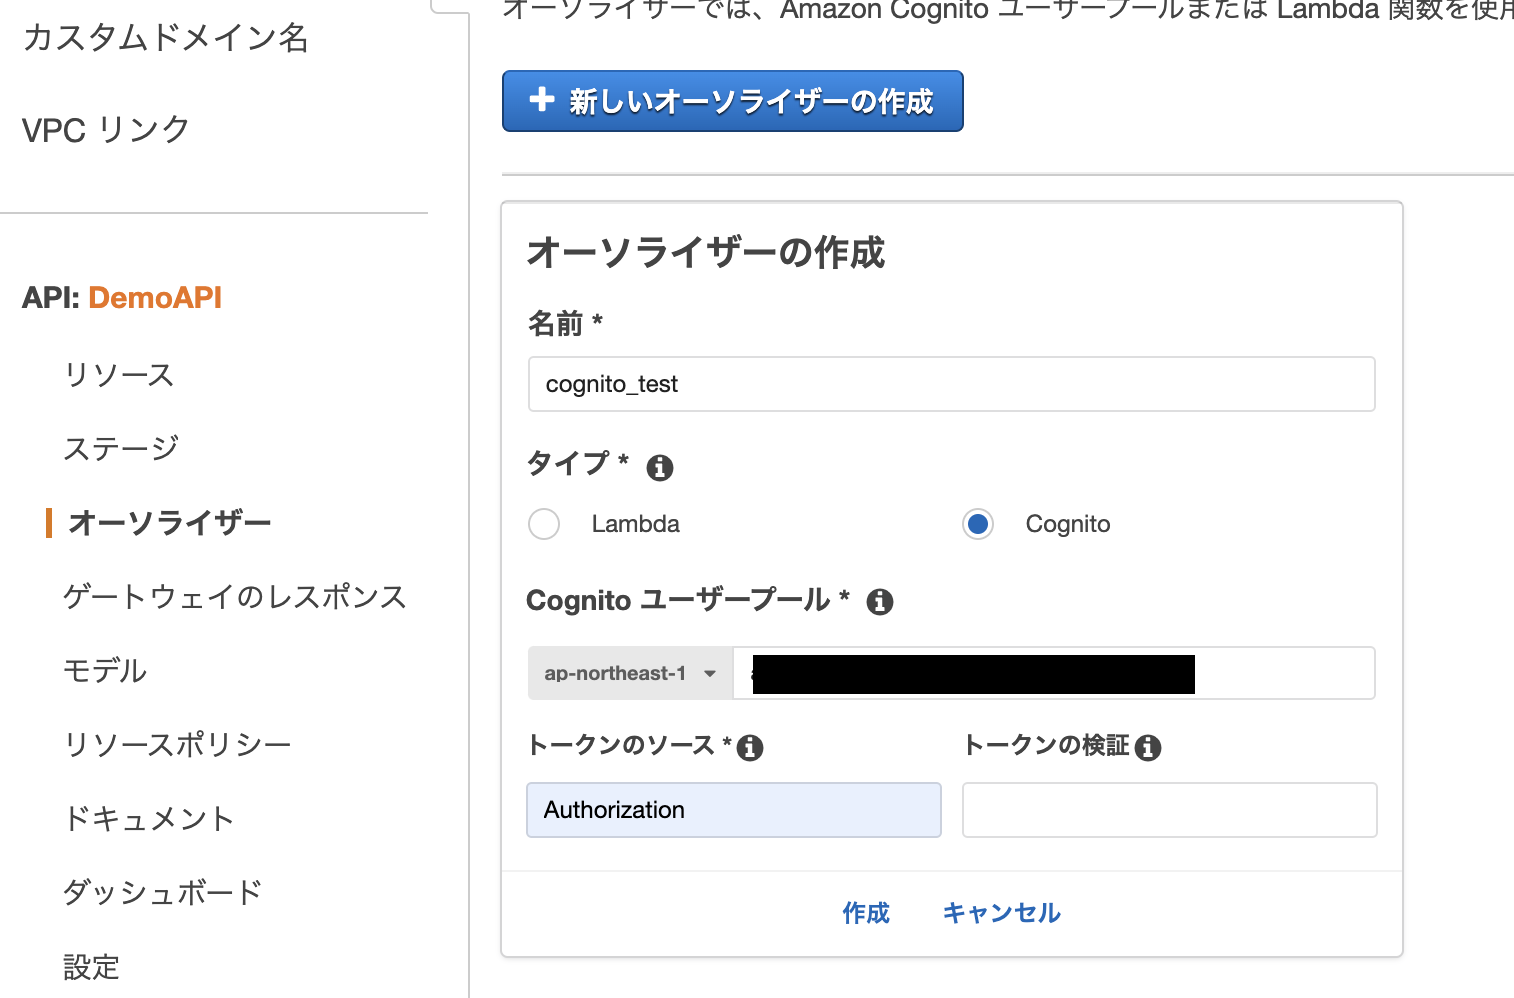Navigate to リソースポリシー

[177, 744]
